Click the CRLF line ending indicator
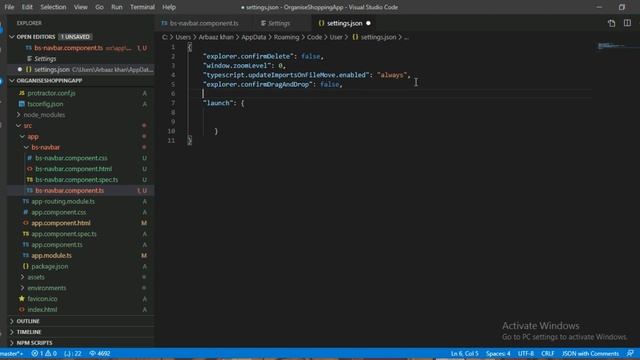 (x=548, y=353)
